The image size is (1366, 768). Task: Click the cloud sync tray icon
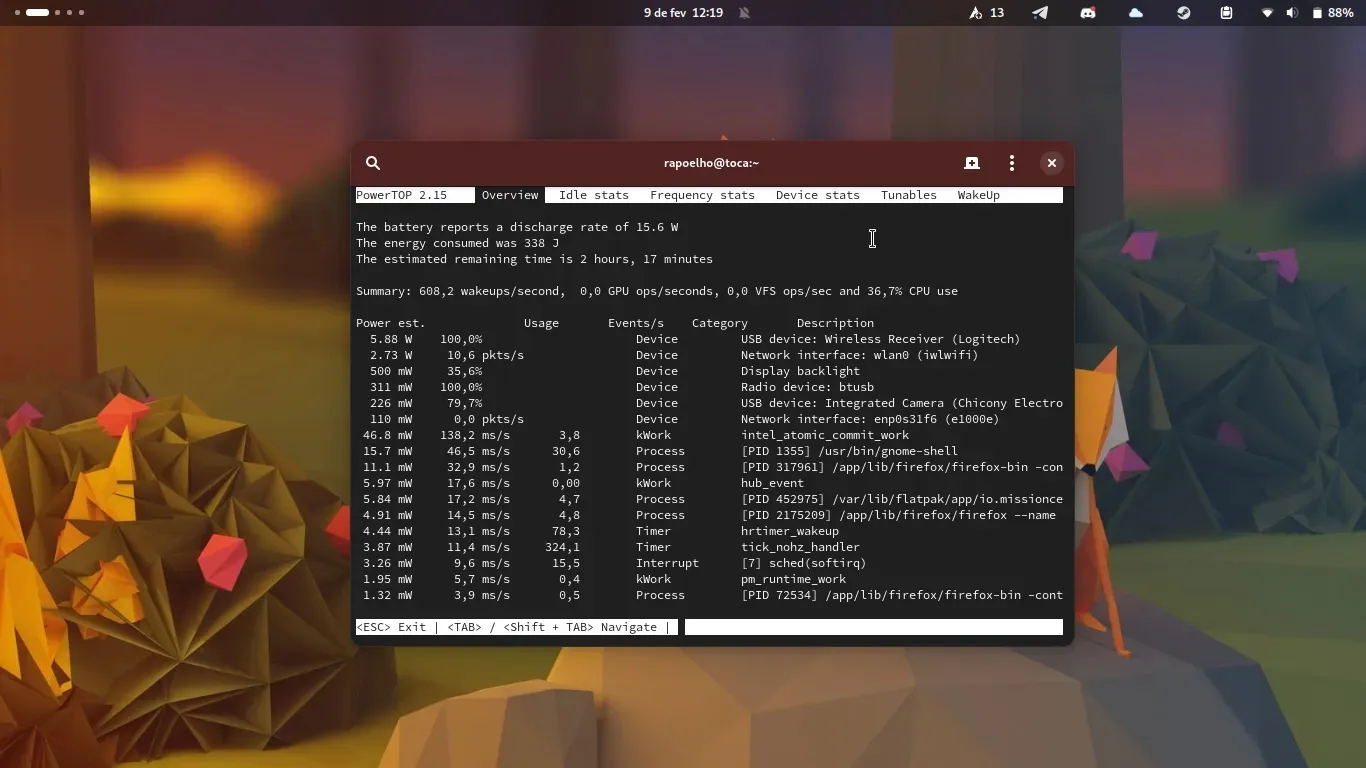1136,13
